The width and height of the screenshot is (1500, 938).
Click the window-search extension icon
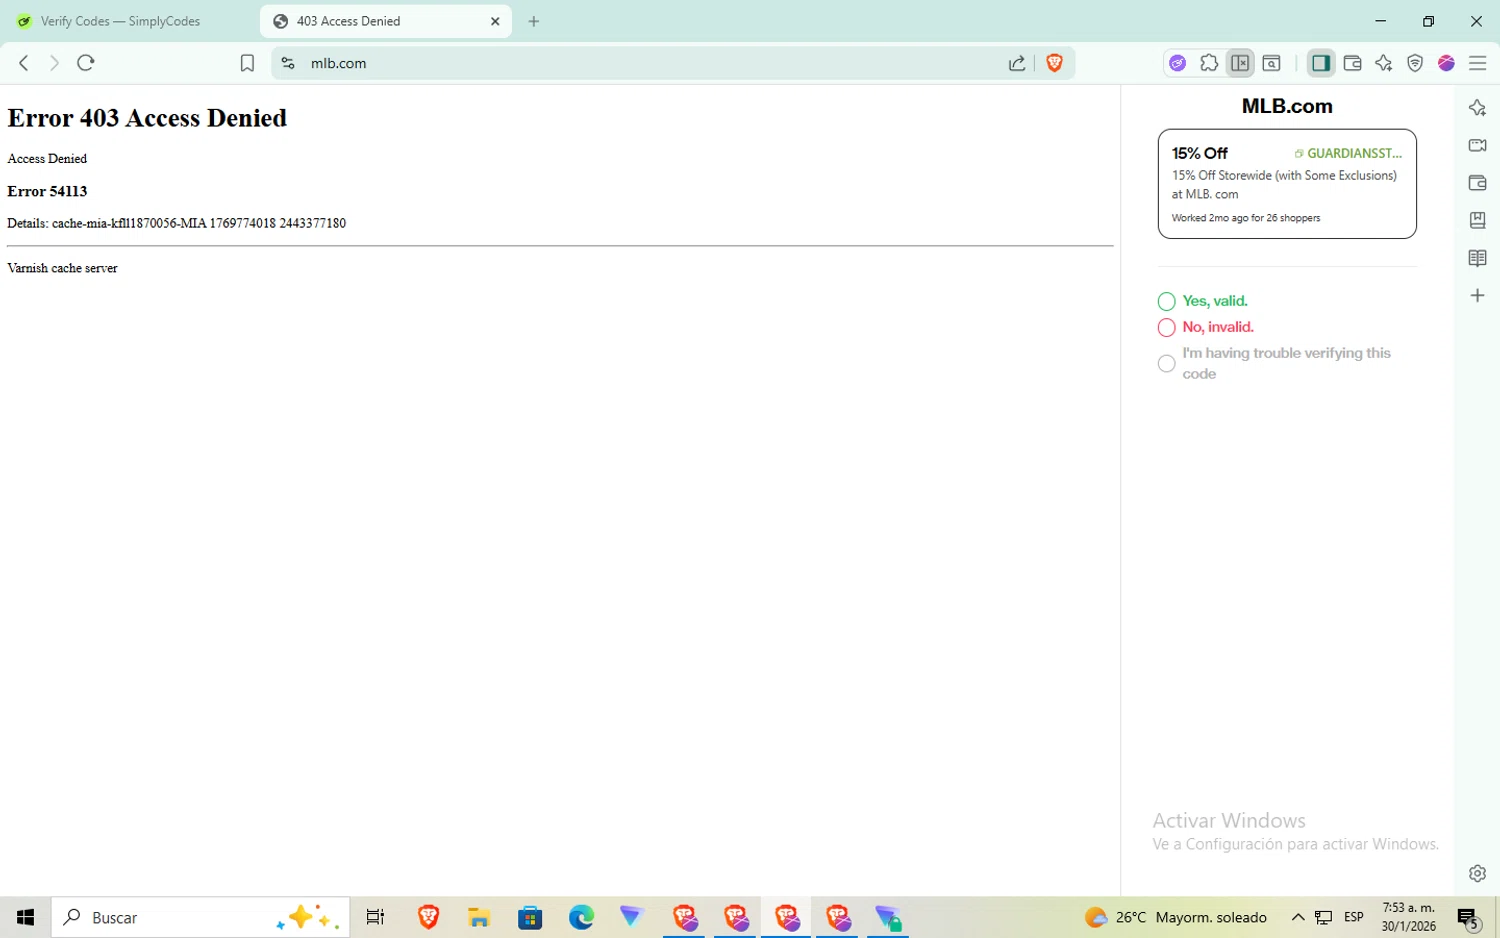coord(1272,63)
